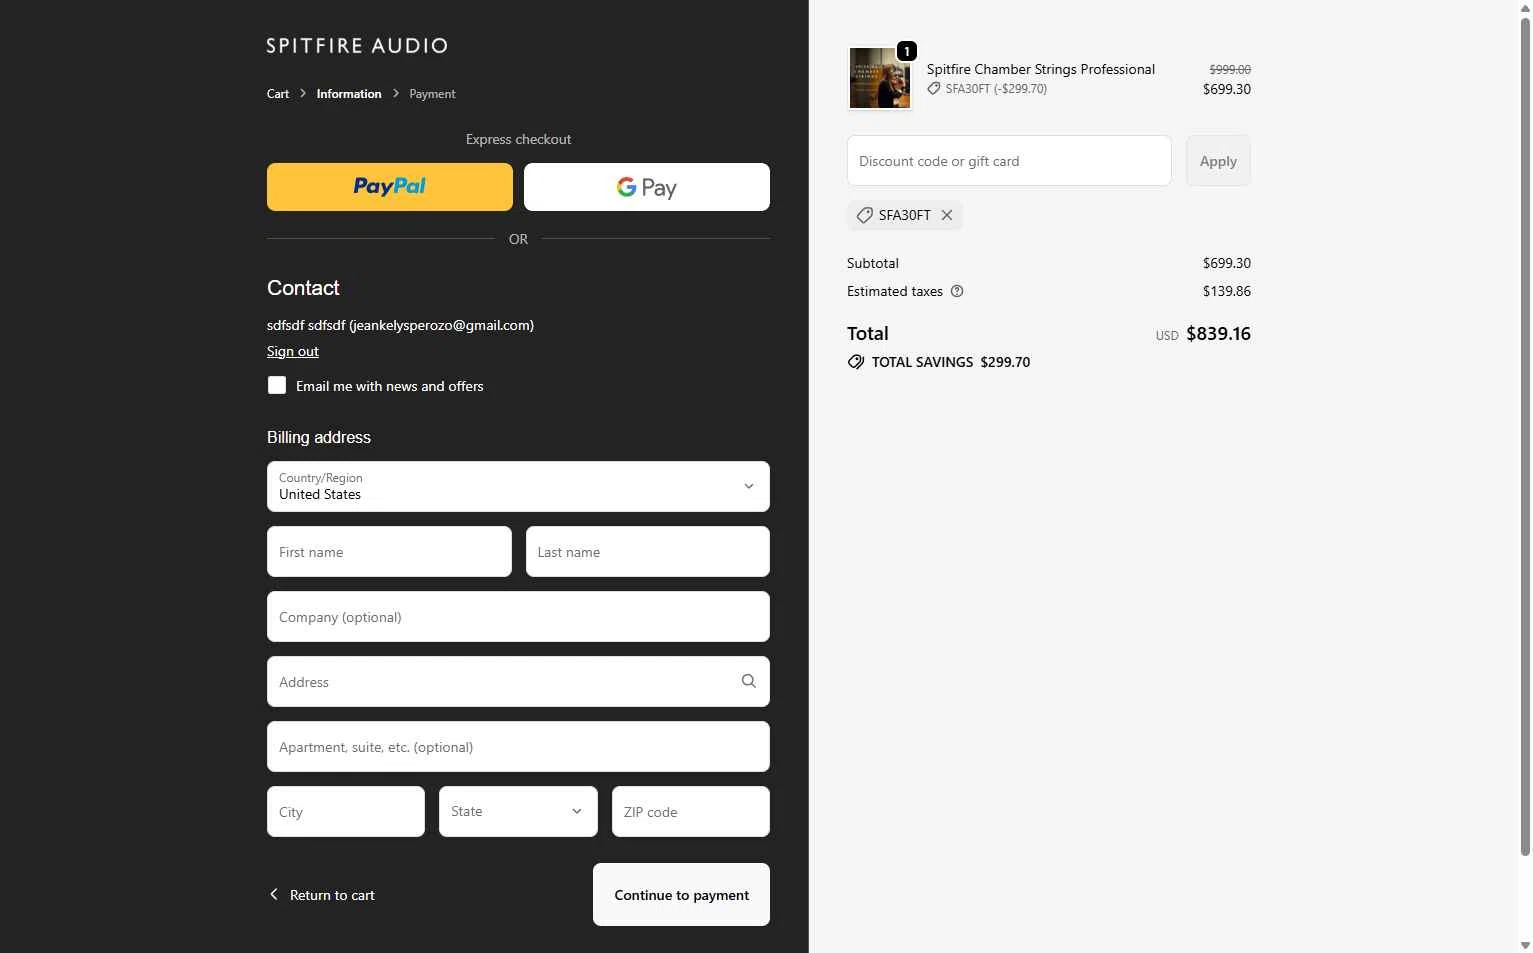This screenshot has height=953, width=1533.
Task: Remove the SFA30FT discount code
Action: point(946,215)
